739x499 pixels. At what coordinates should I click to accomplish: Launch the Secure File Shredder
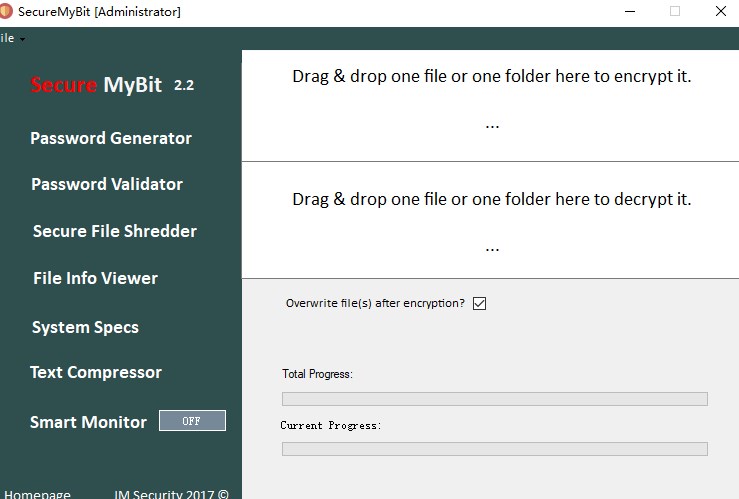pyautogui.click(x=115, y=231)
